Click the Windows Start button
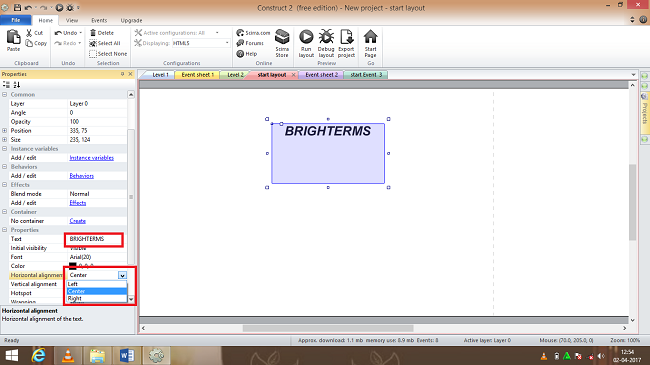 point(12,355)
